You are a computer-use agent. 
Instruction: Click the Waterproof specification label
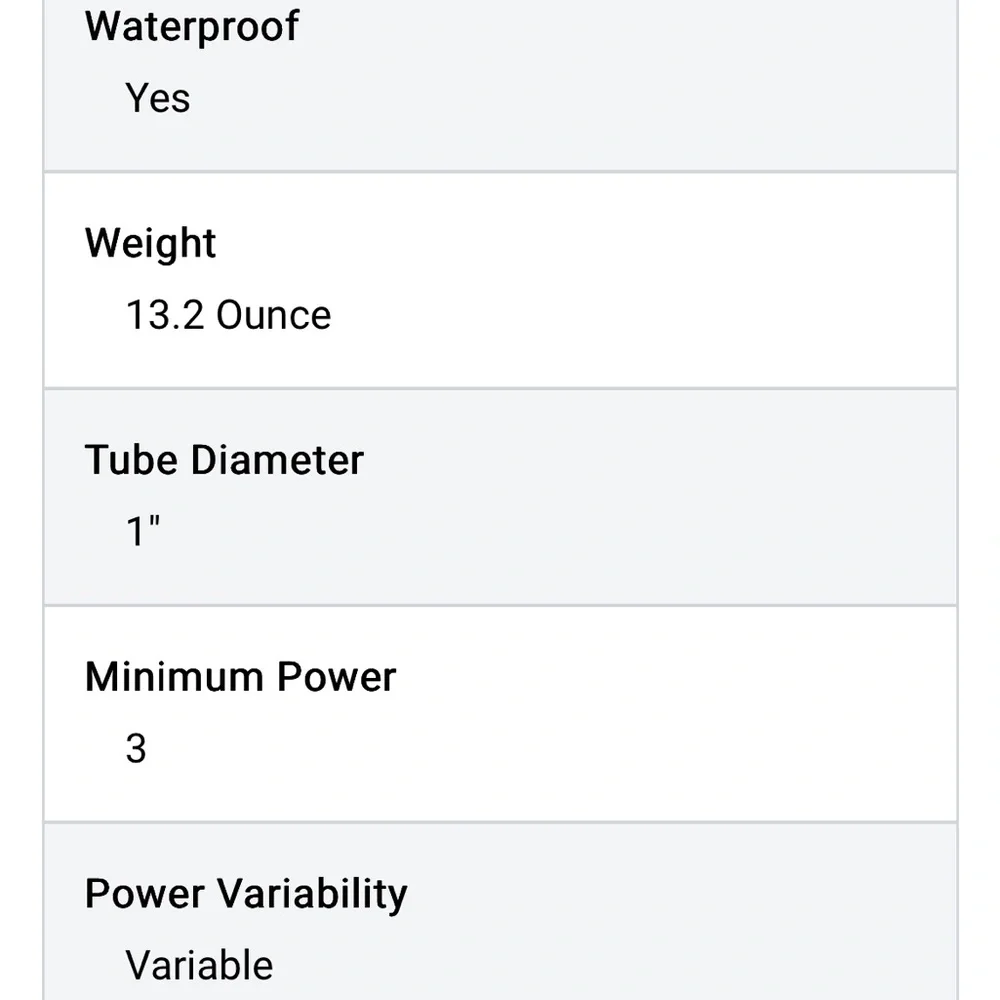[191, 26]
